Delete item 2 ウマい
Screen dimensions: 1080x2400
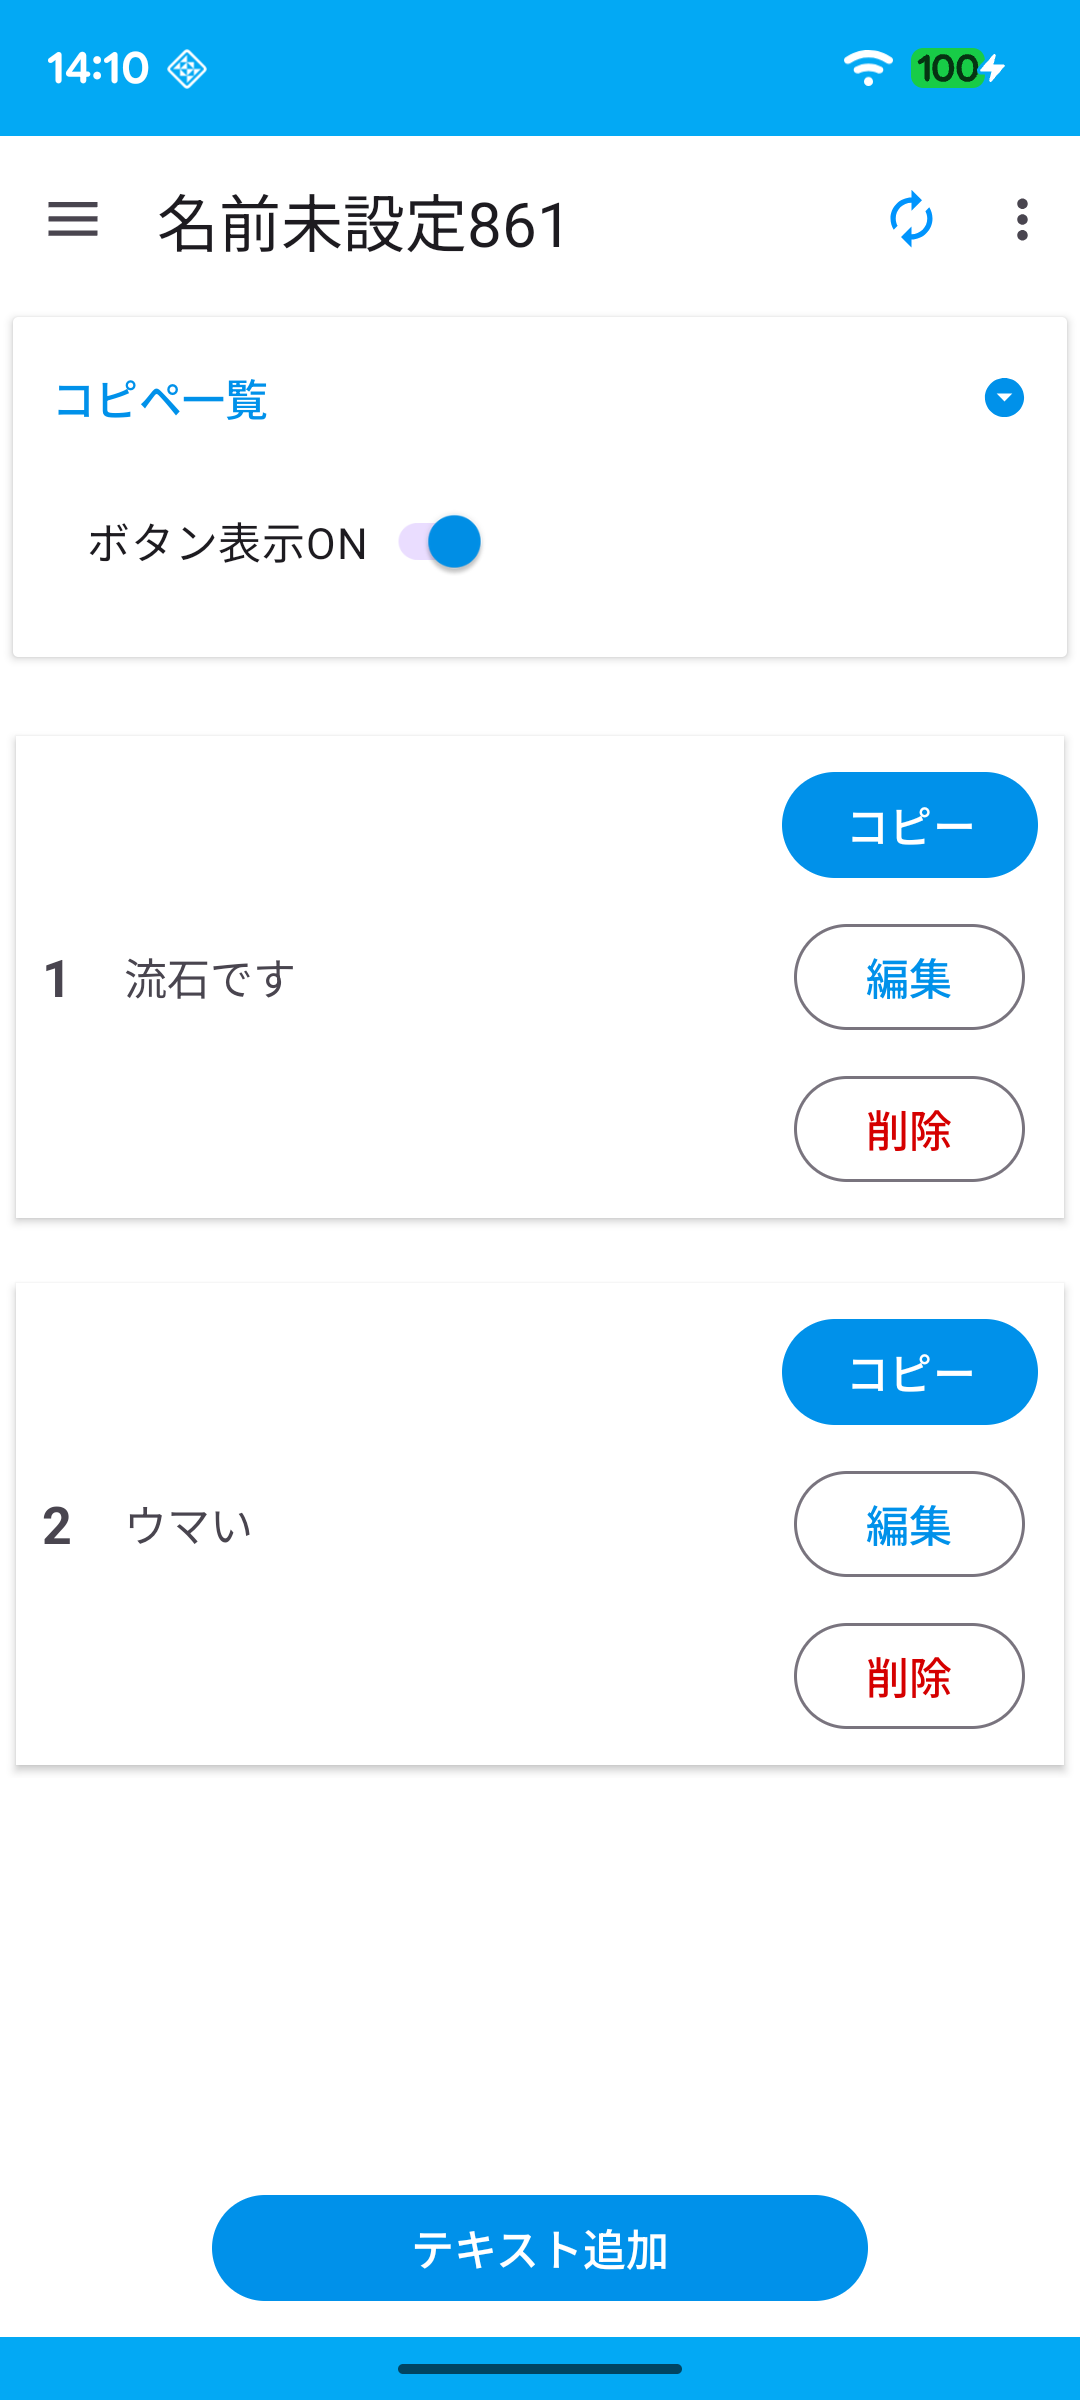pos(909,1676)
